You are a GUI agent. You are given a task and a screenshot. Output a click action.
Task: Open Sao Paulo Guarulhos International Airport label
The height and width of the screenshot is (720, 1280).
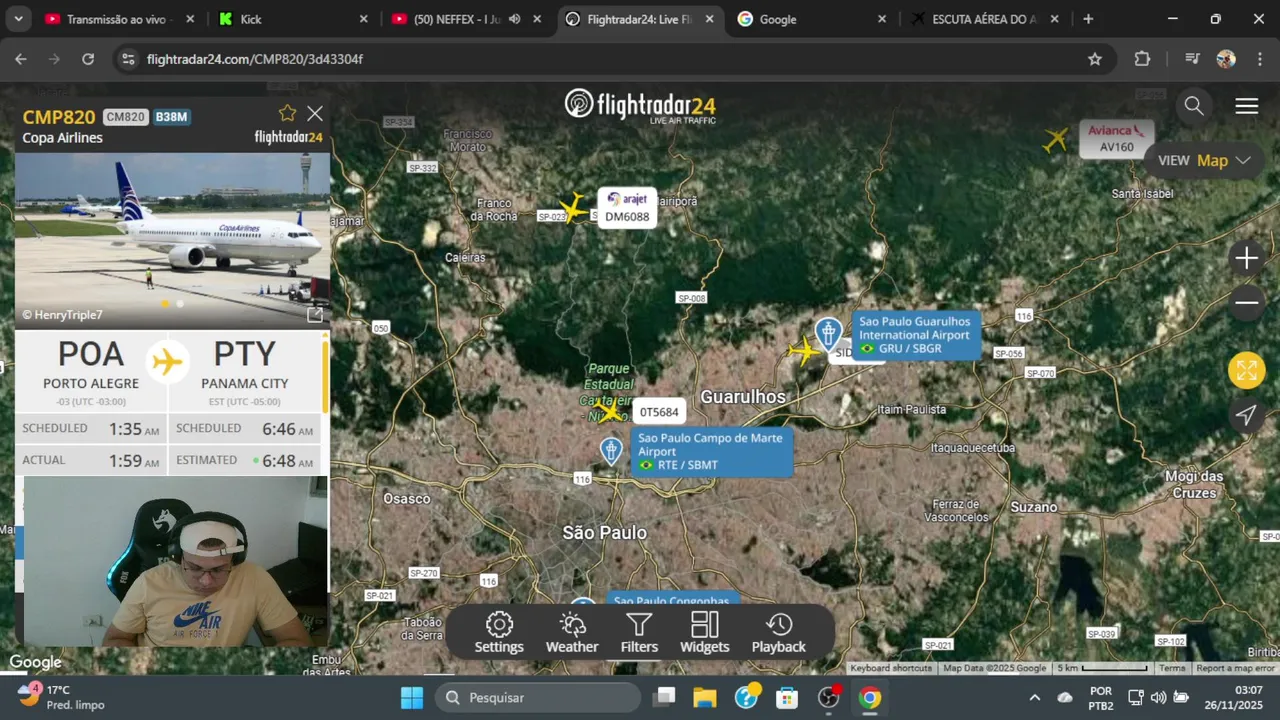[915, 335]
